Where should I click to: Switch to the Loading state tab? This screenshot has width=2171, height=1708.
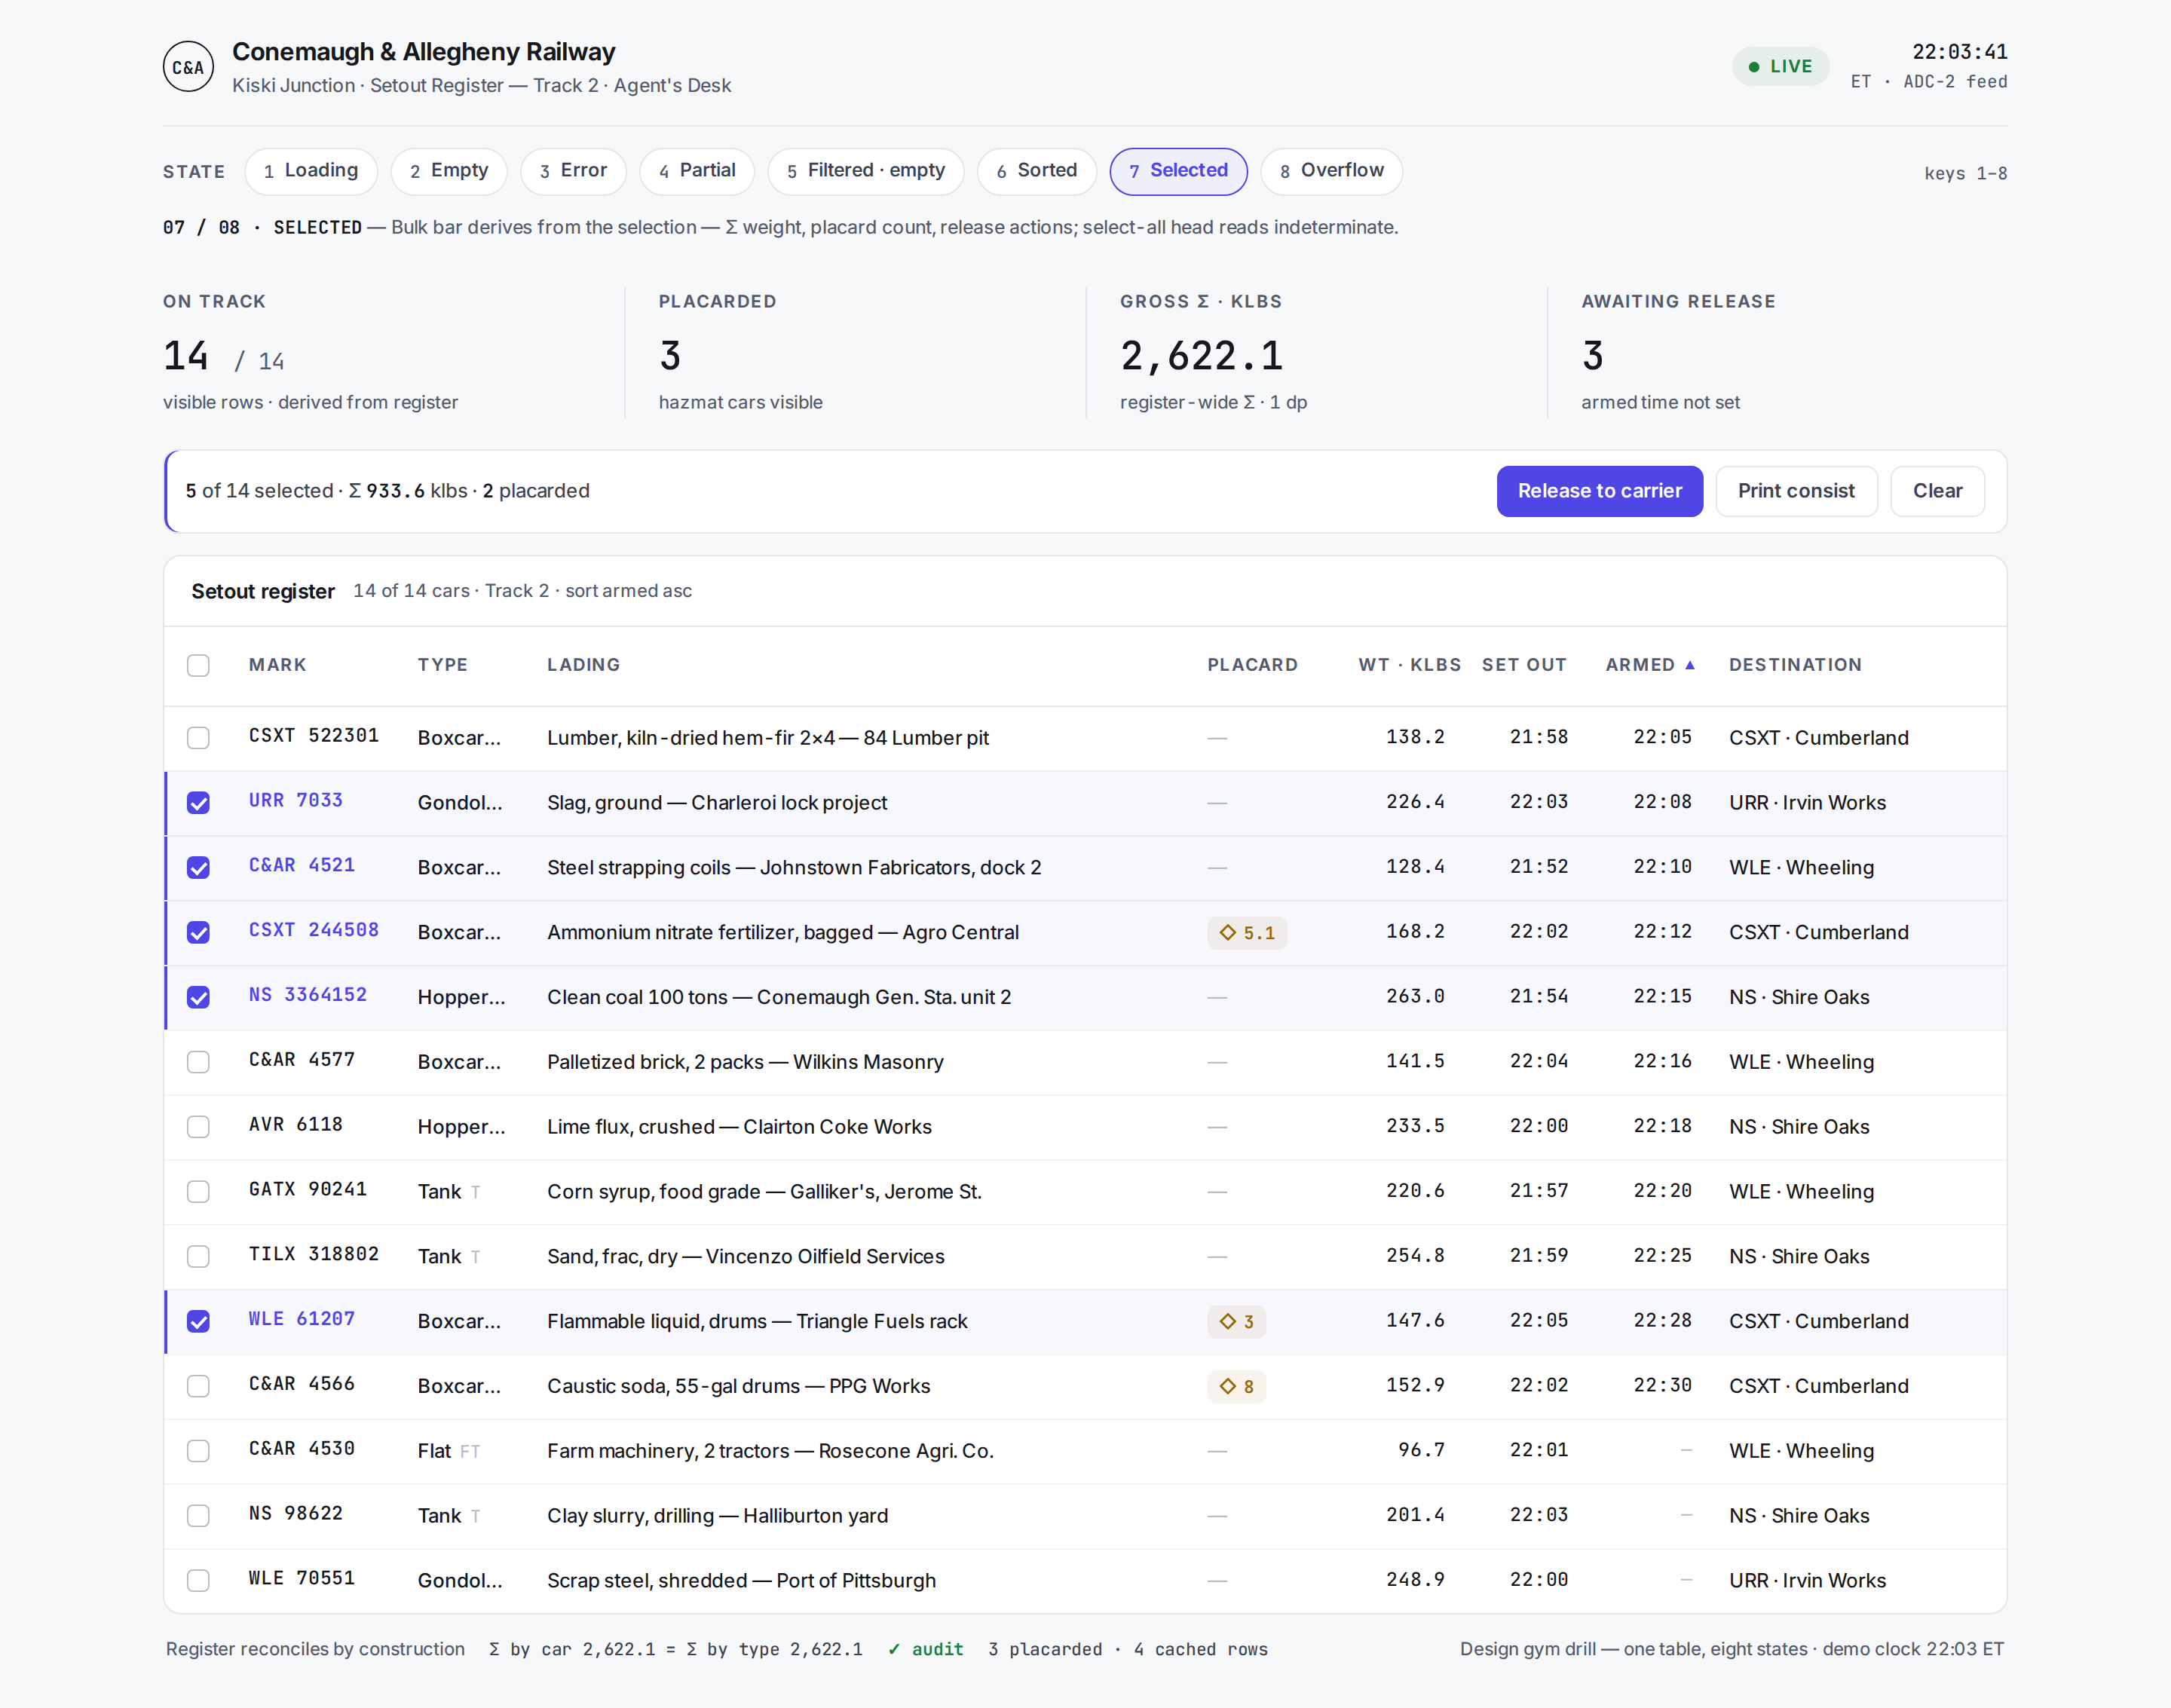(x=310, y=171)
